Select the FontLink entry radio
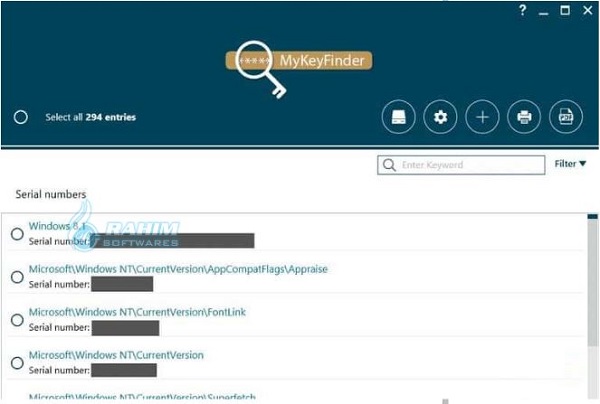The height and width of the screenshot is (404, 600). click(x=17, y=319)
